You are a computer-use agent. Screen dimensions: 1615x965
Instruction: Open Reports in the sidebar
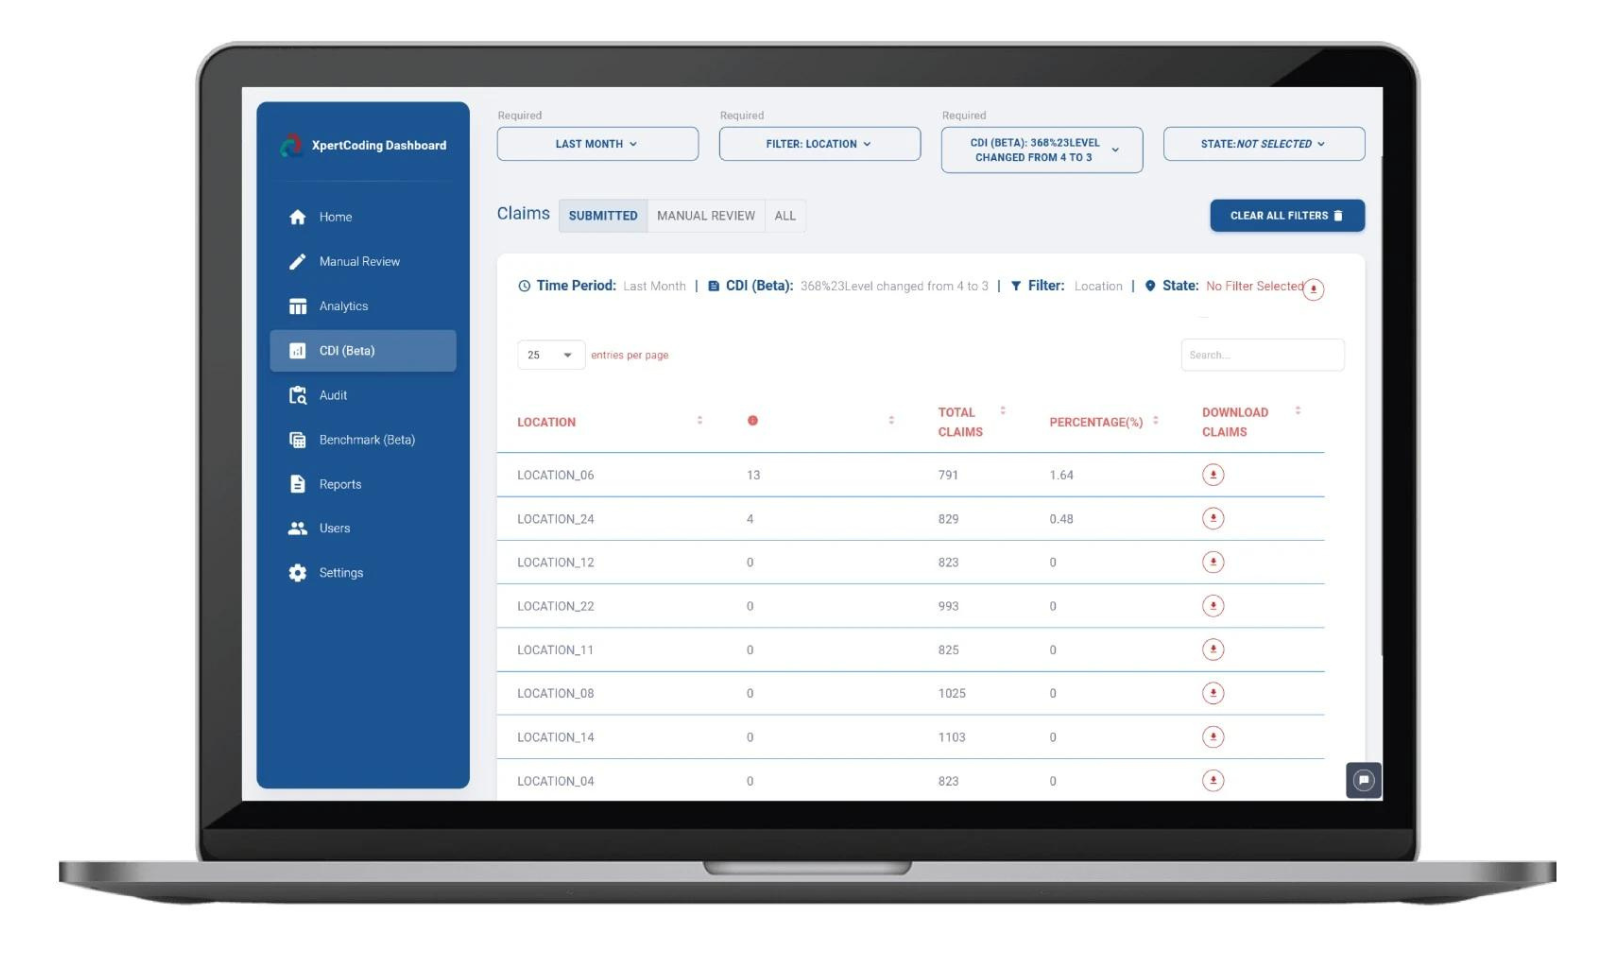click(363, 484)
